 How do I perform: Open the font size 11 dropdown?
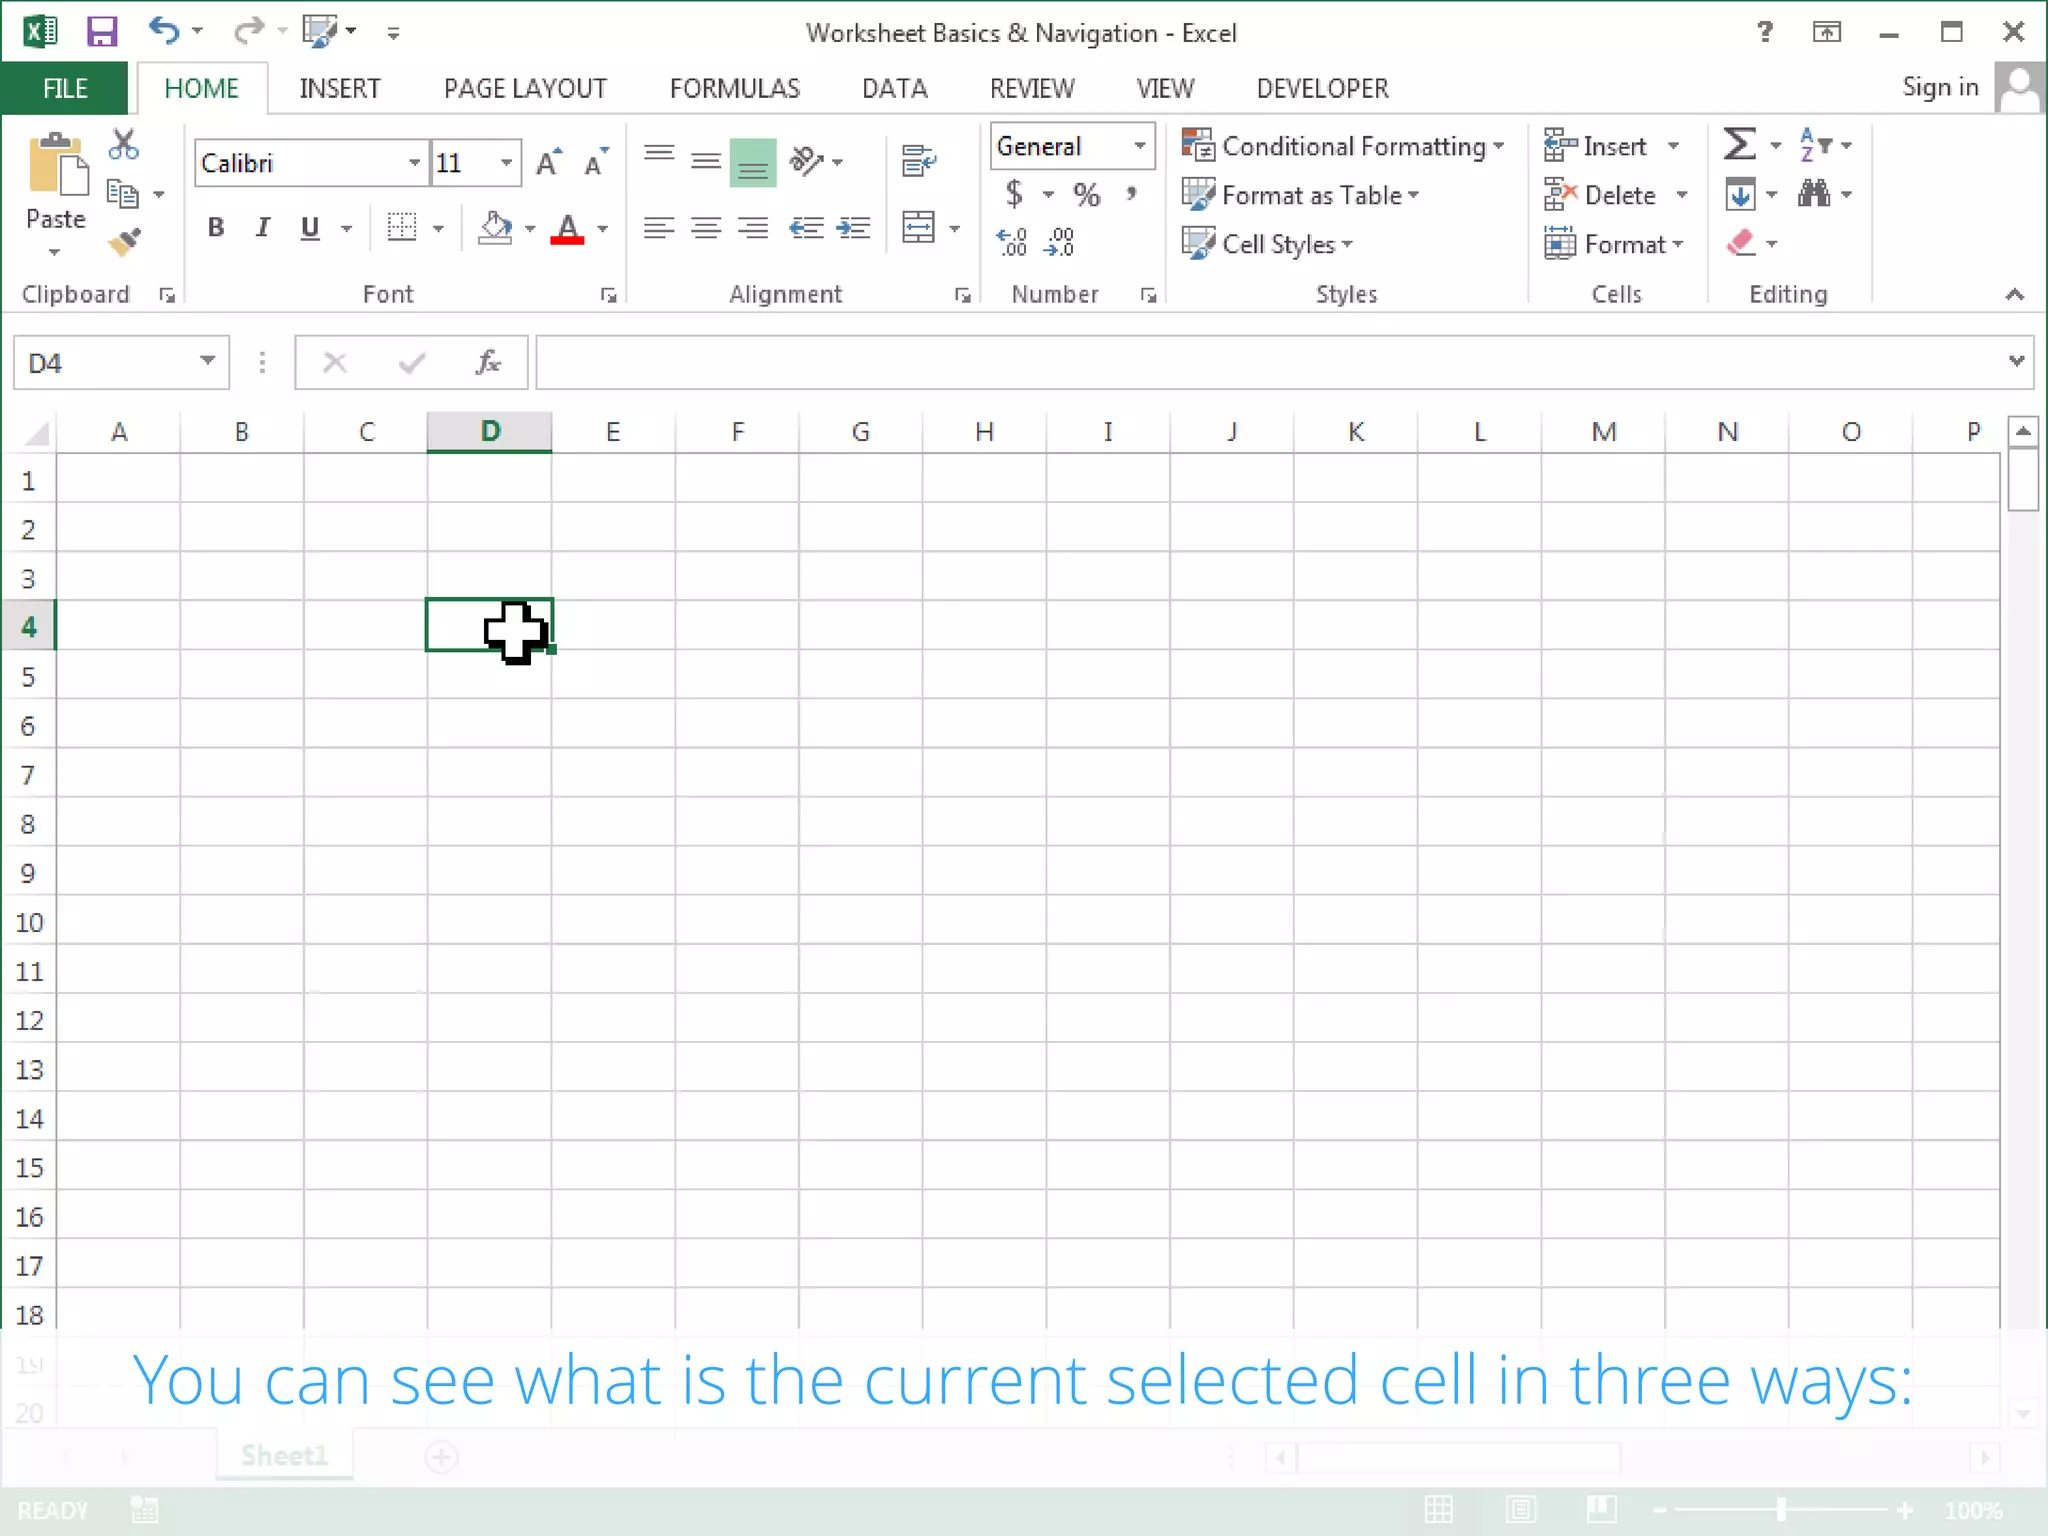(x=506, y=163)
